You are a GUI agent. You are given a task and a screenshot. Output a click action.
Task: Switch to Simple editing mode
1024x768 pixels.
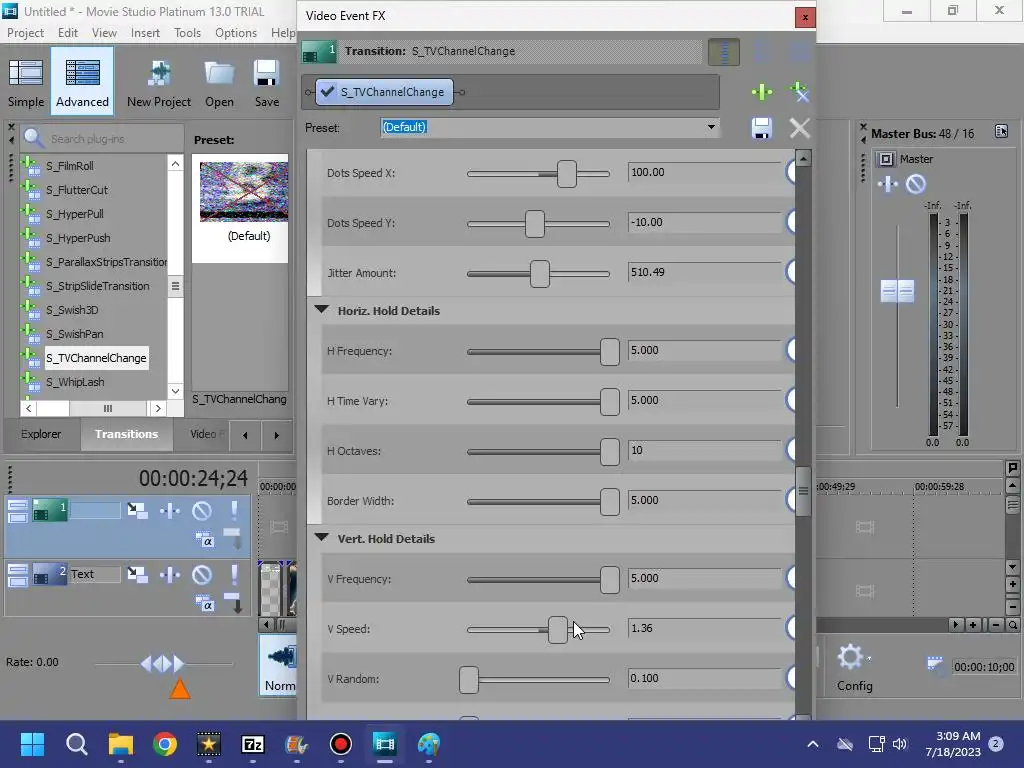(x=26, y=82)
